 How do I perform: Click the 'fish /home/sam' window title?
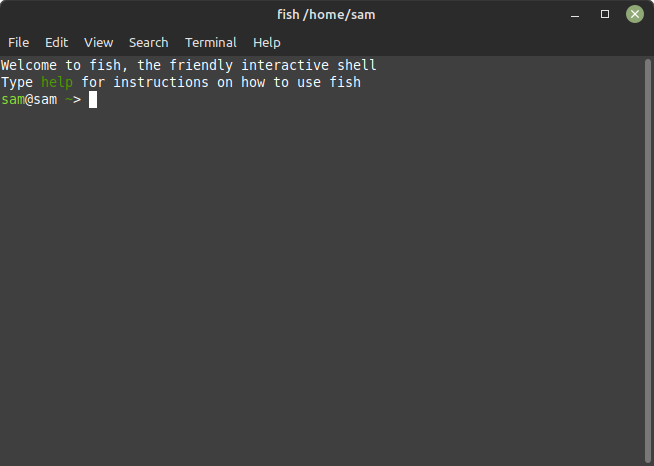[326, 15]
